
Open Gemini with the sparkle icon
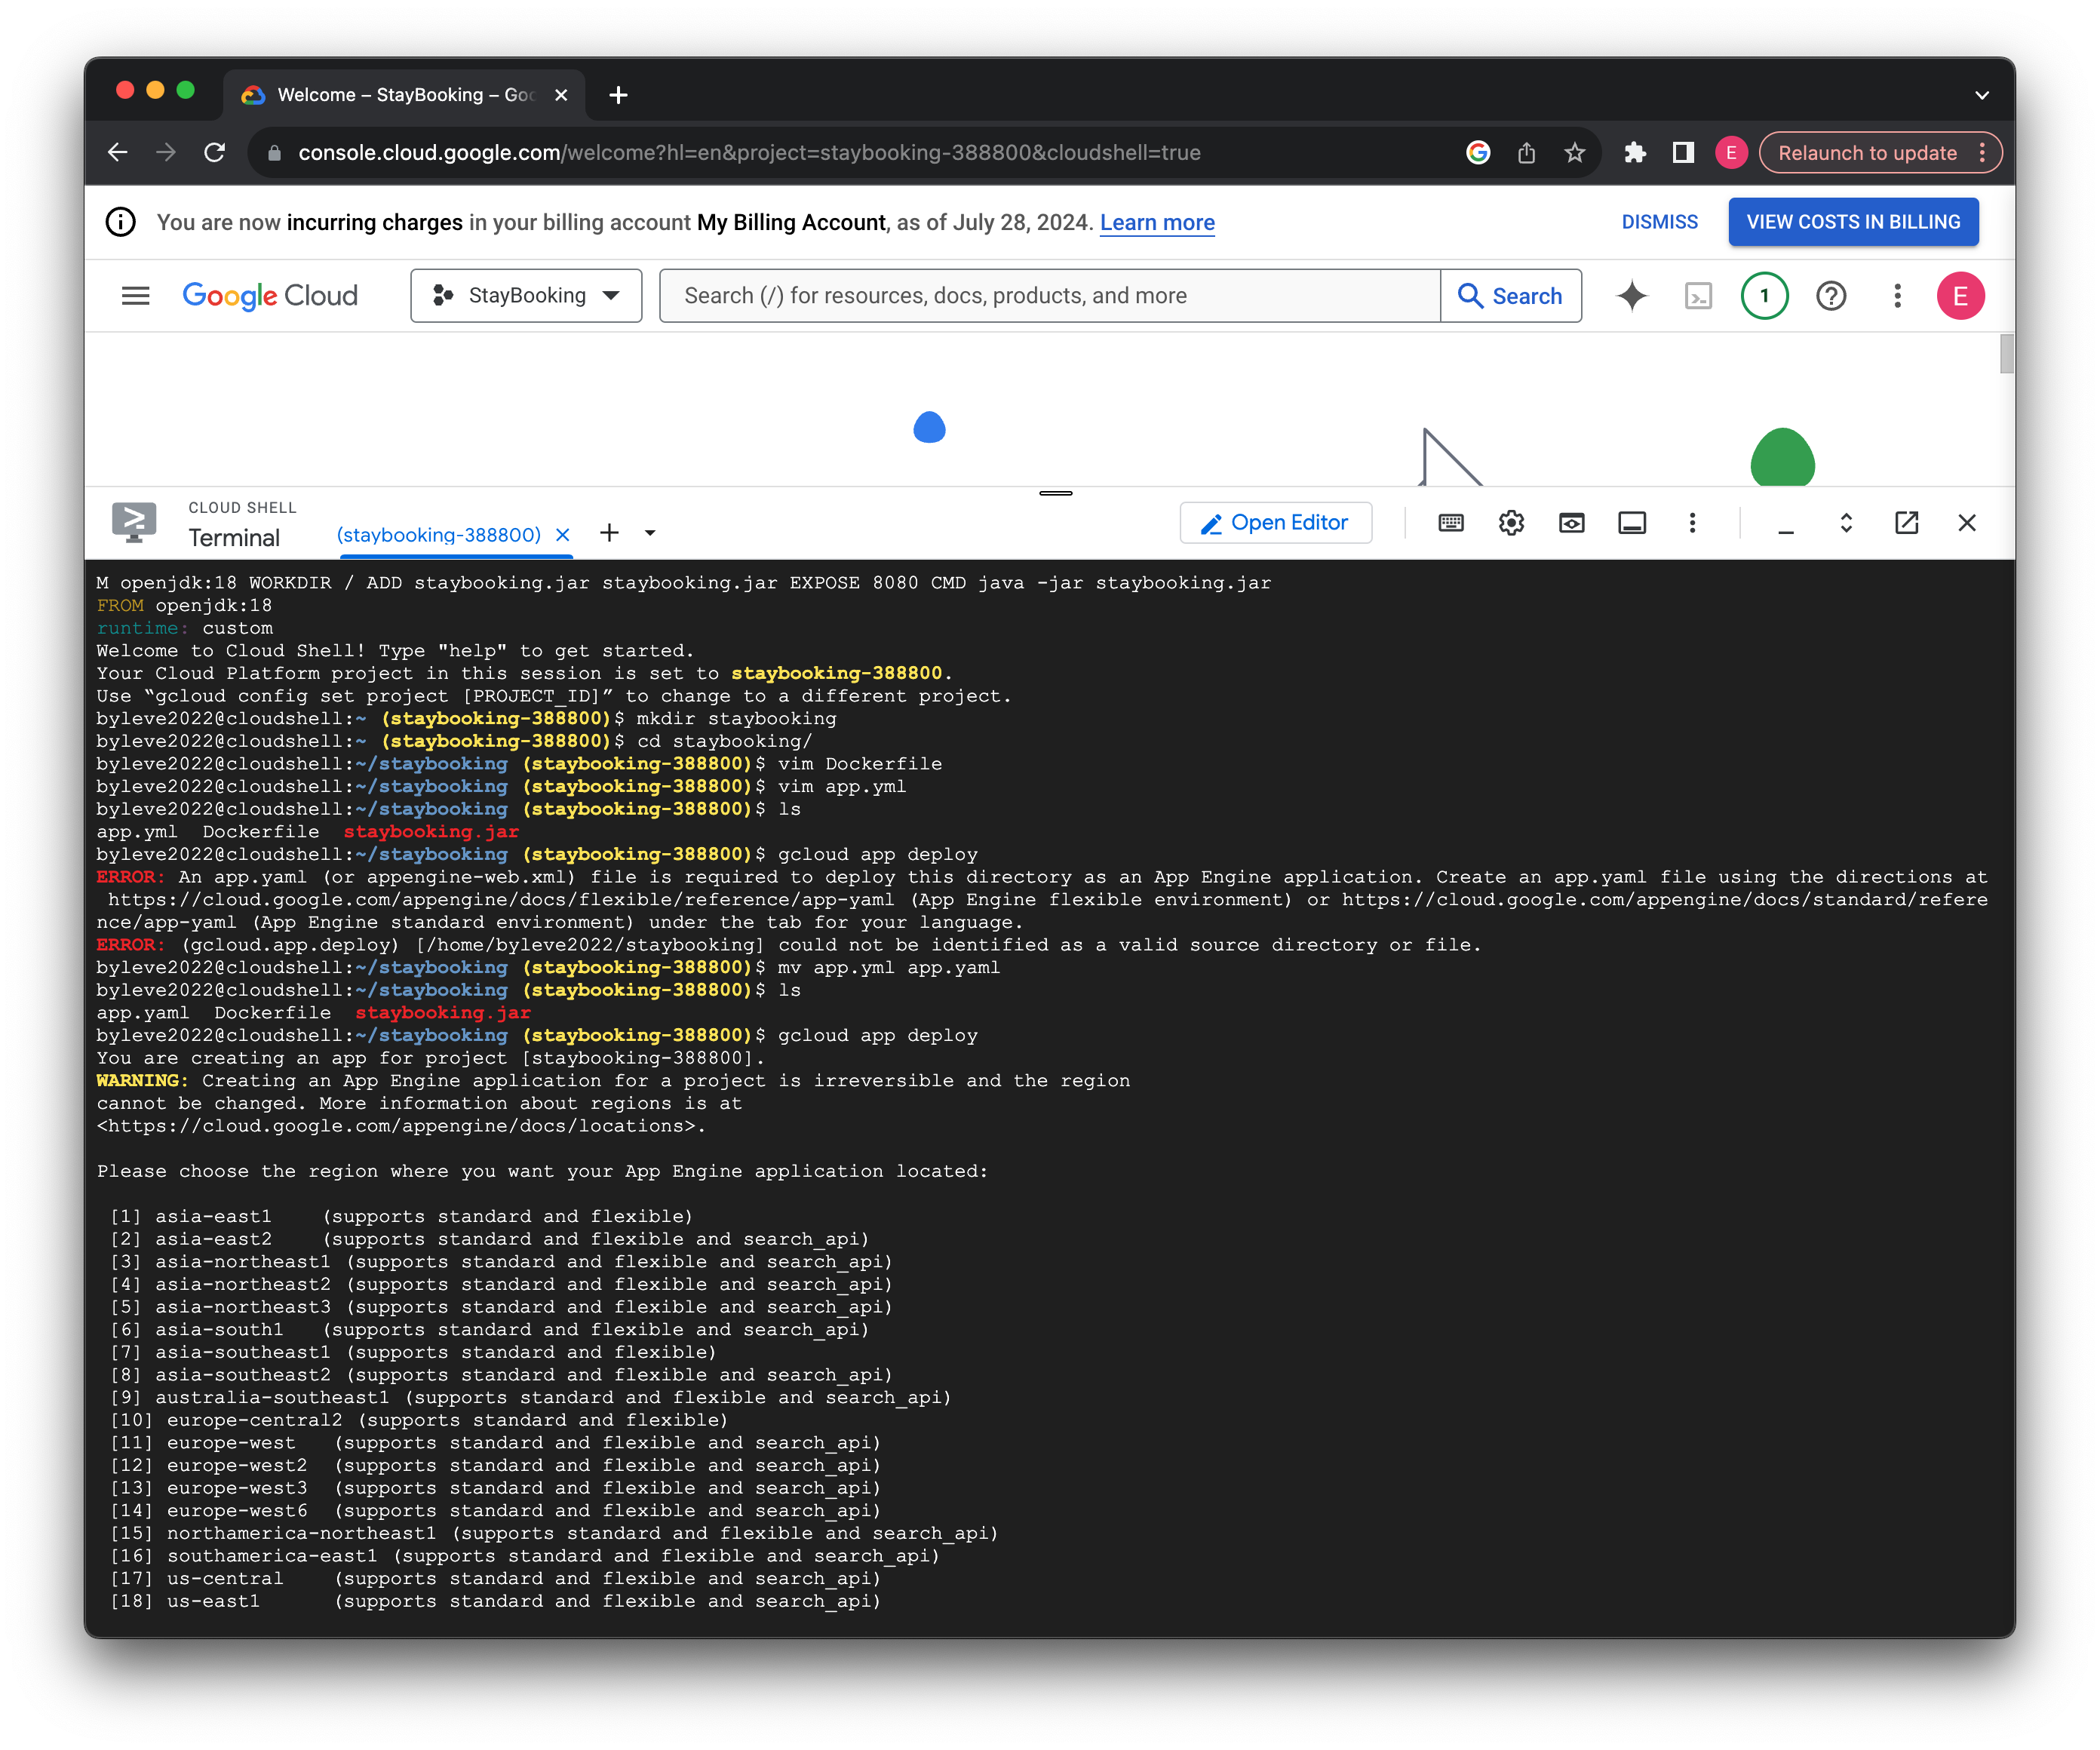tap(1631, 295)
